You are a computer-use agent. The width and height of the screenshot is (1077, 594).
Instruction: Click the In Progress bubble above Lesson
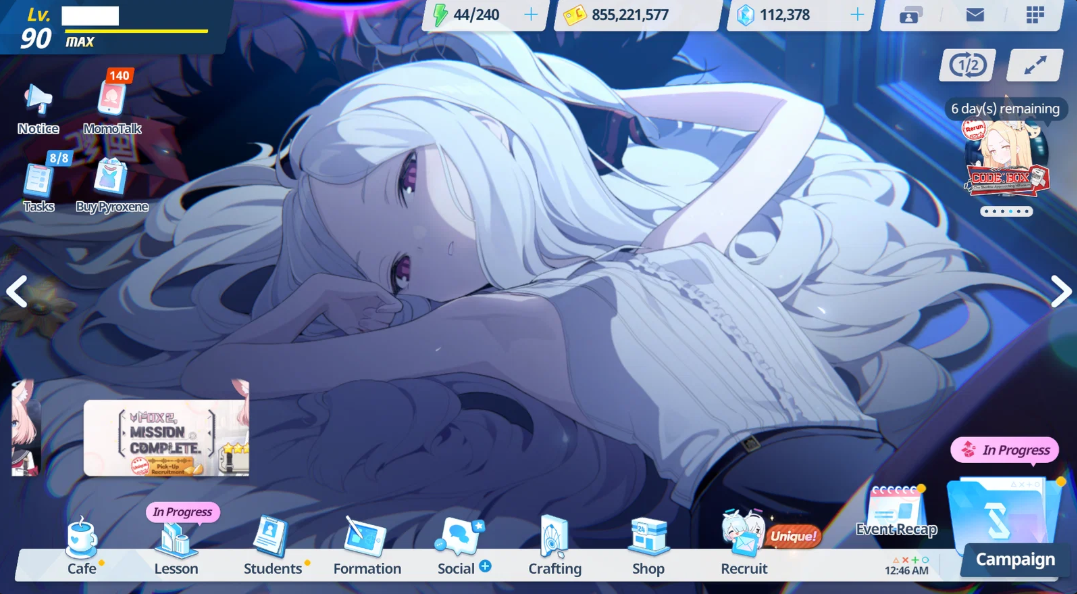pyautogui.click(x=183, y=512)
